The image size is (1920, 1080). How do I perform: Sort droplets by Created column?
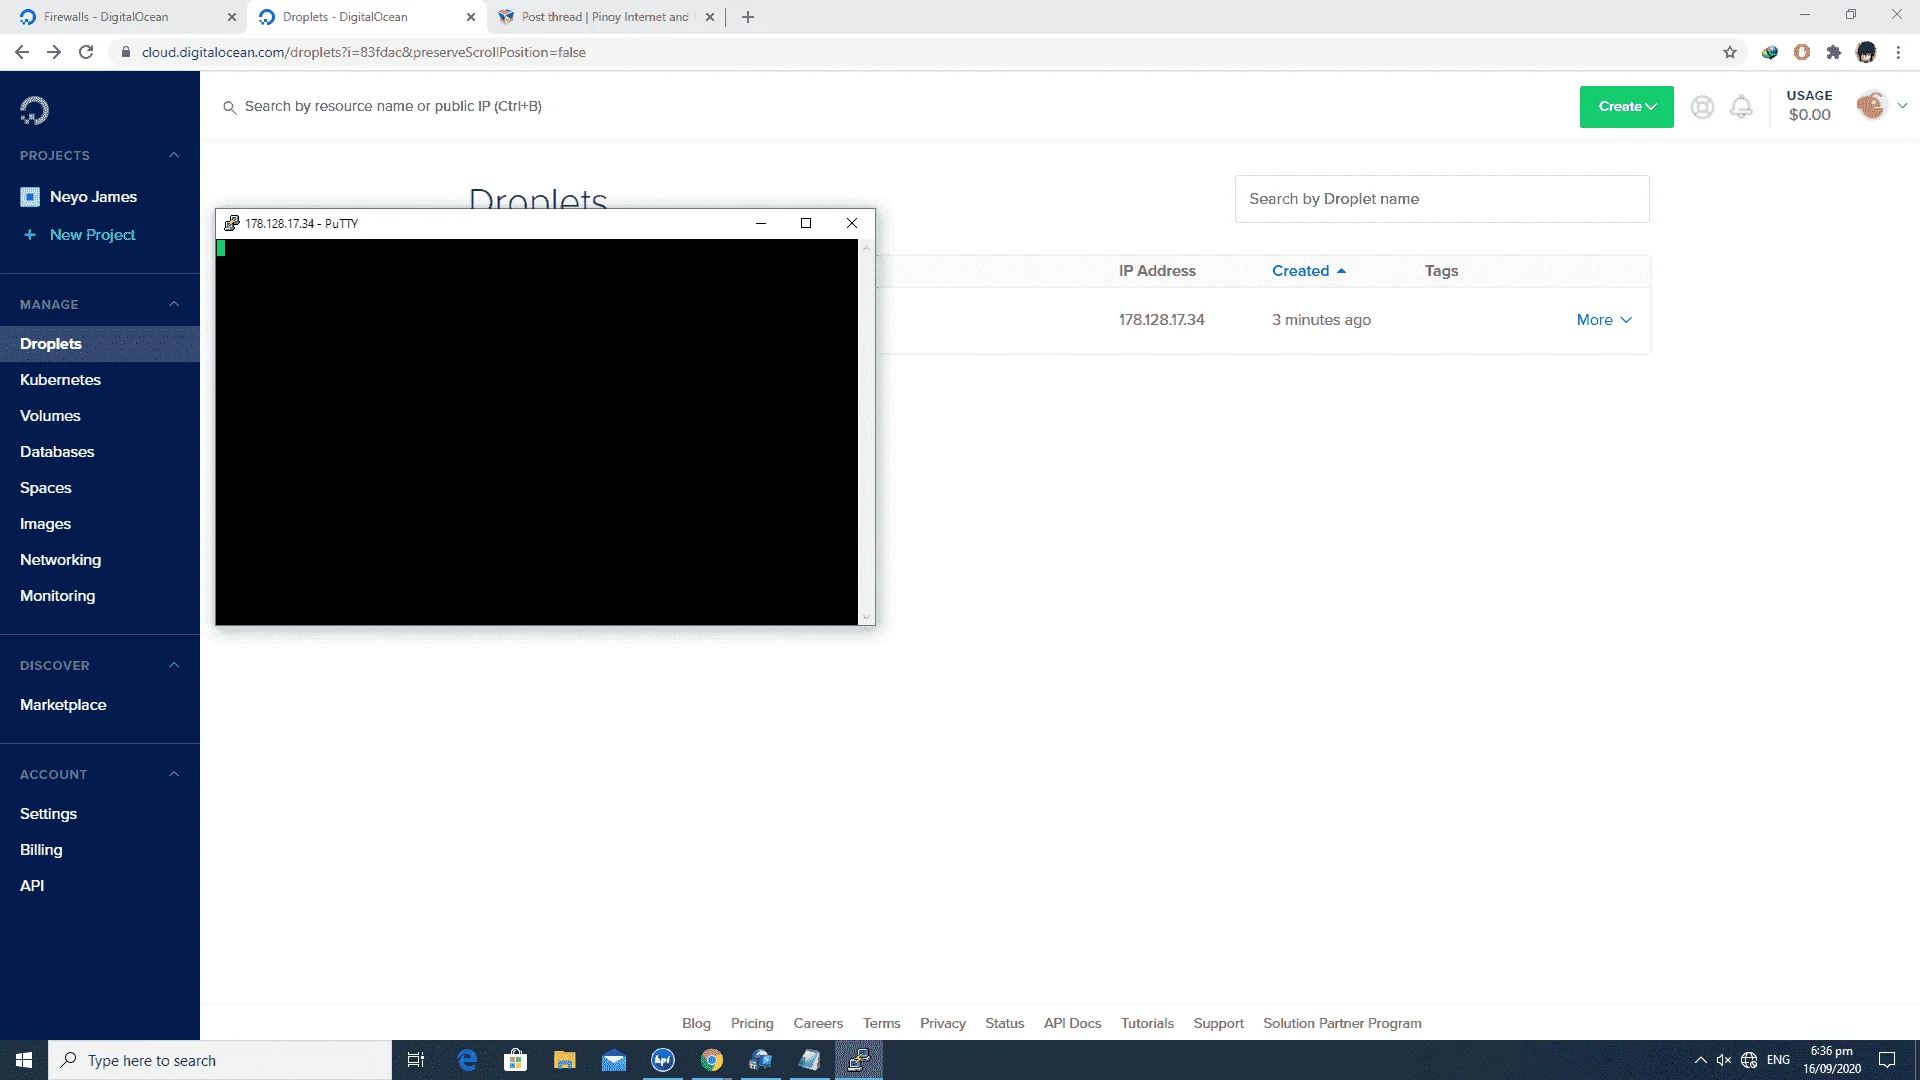click(1309, 271)
